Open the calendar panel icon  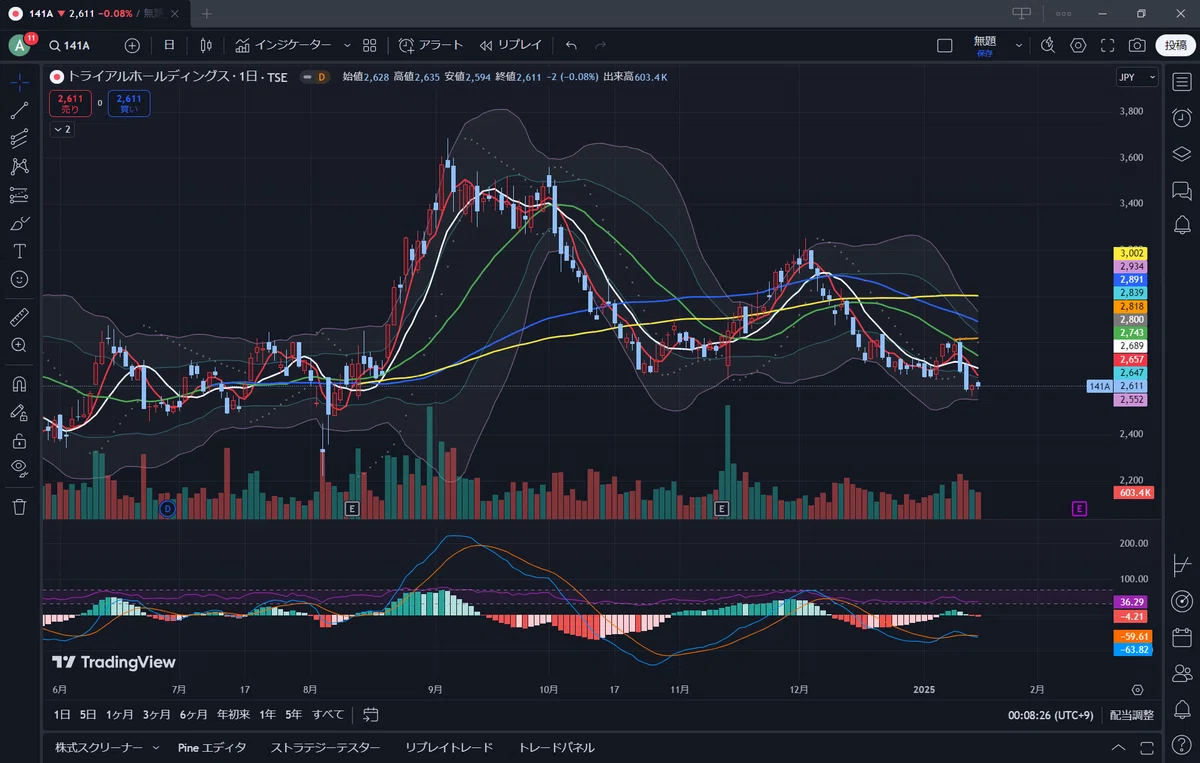pos(1182,636)
